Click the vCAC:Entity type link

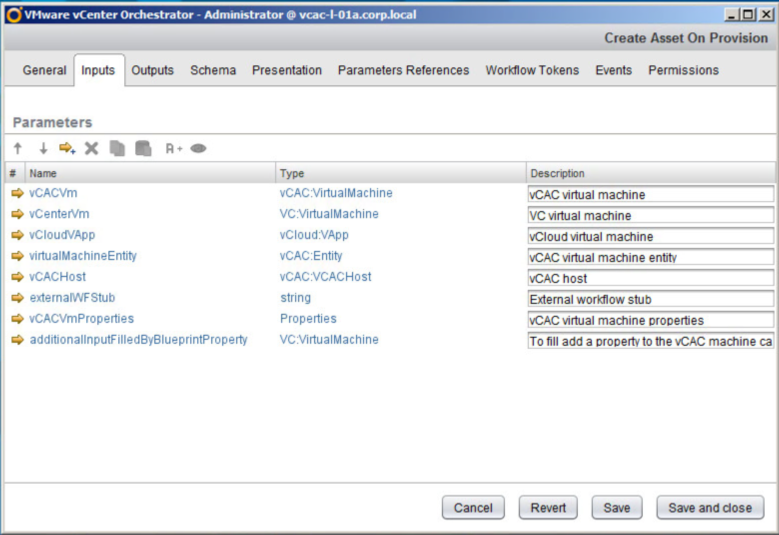311,255
